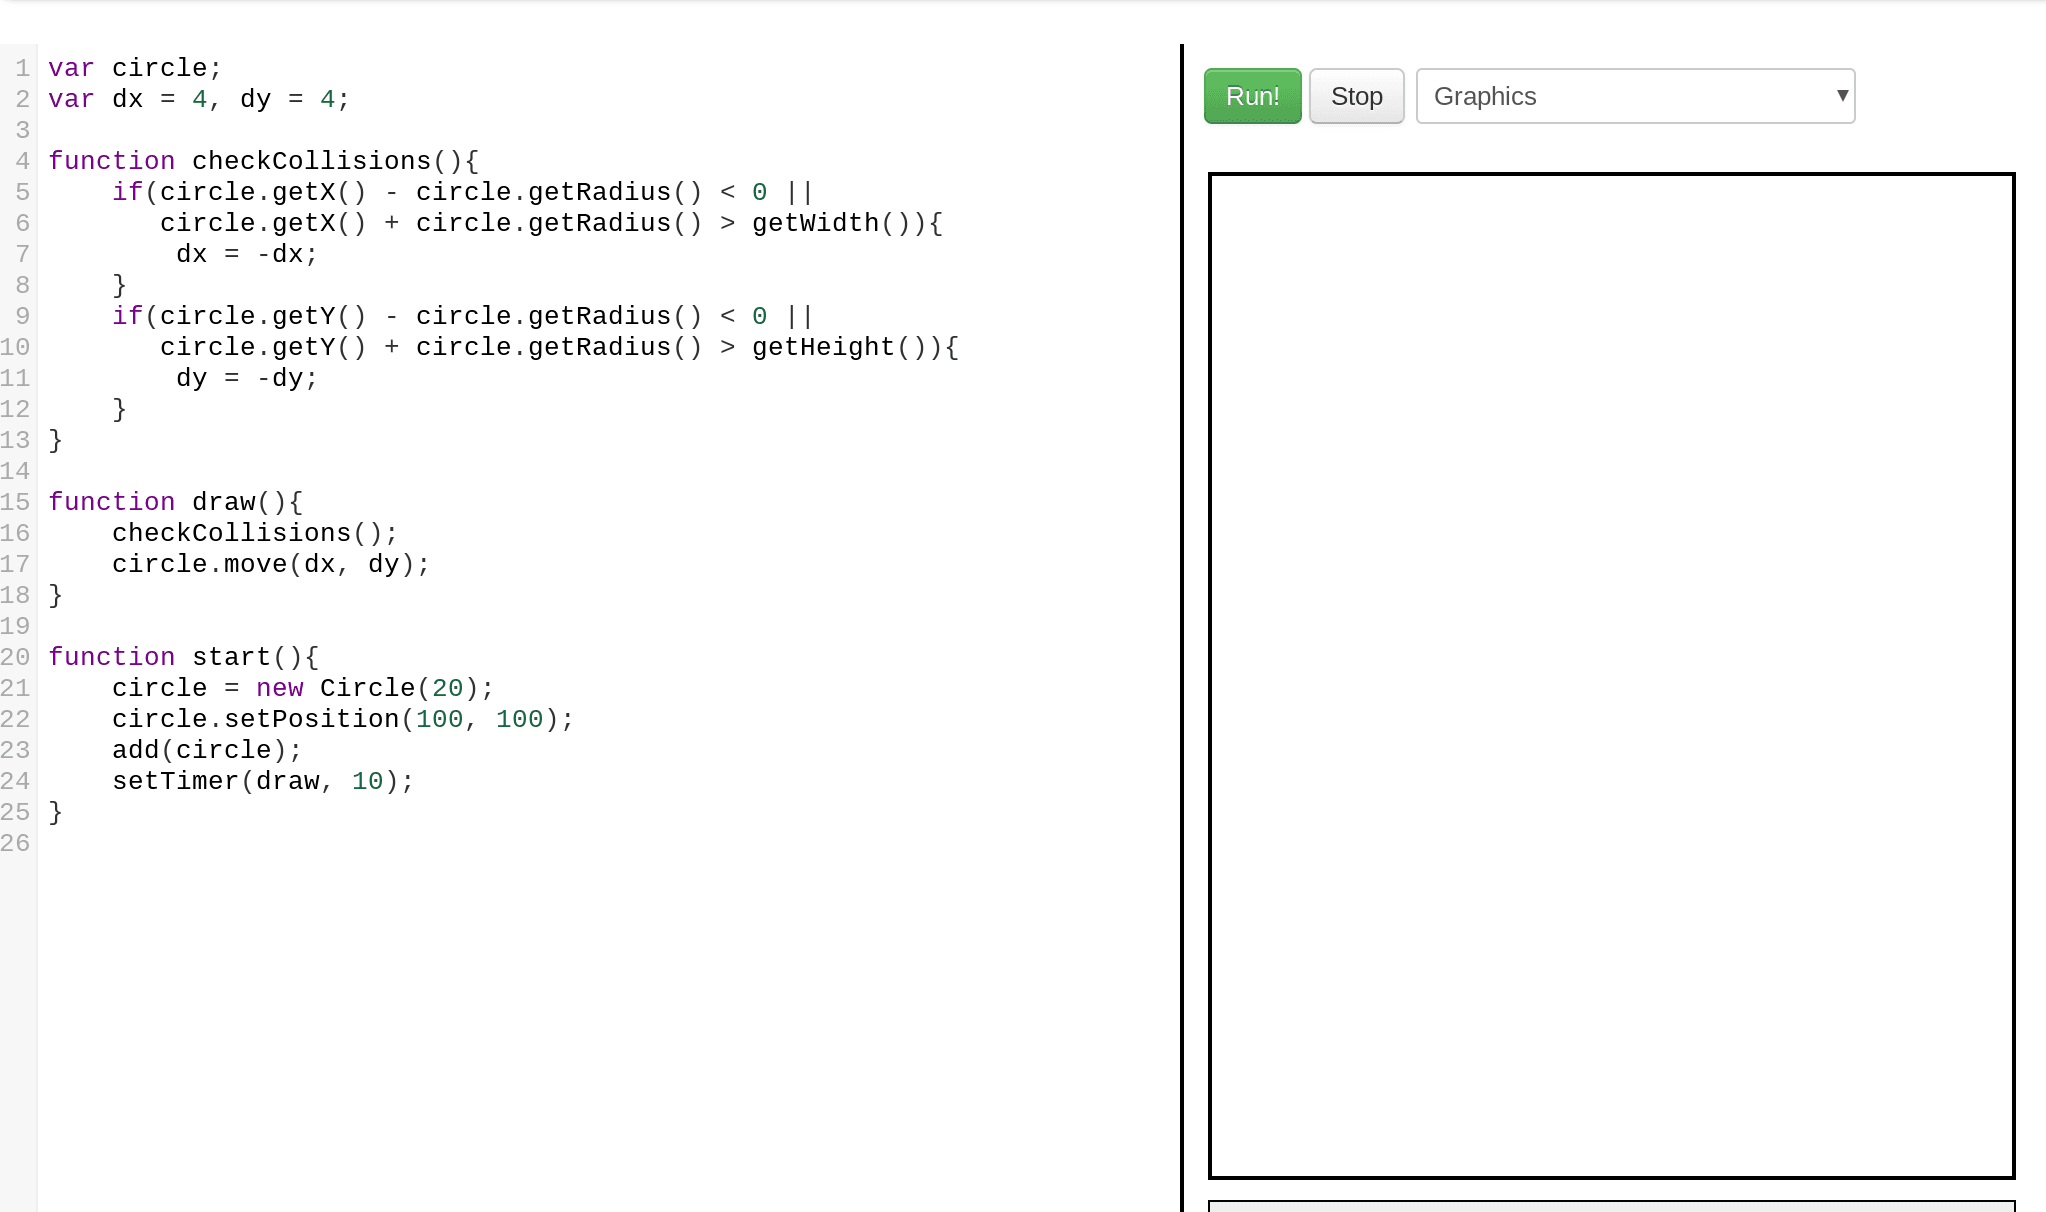The height and width of the screenshot is (1212, 2046).
Task: Click the add(circle) line
Action: 206,750
